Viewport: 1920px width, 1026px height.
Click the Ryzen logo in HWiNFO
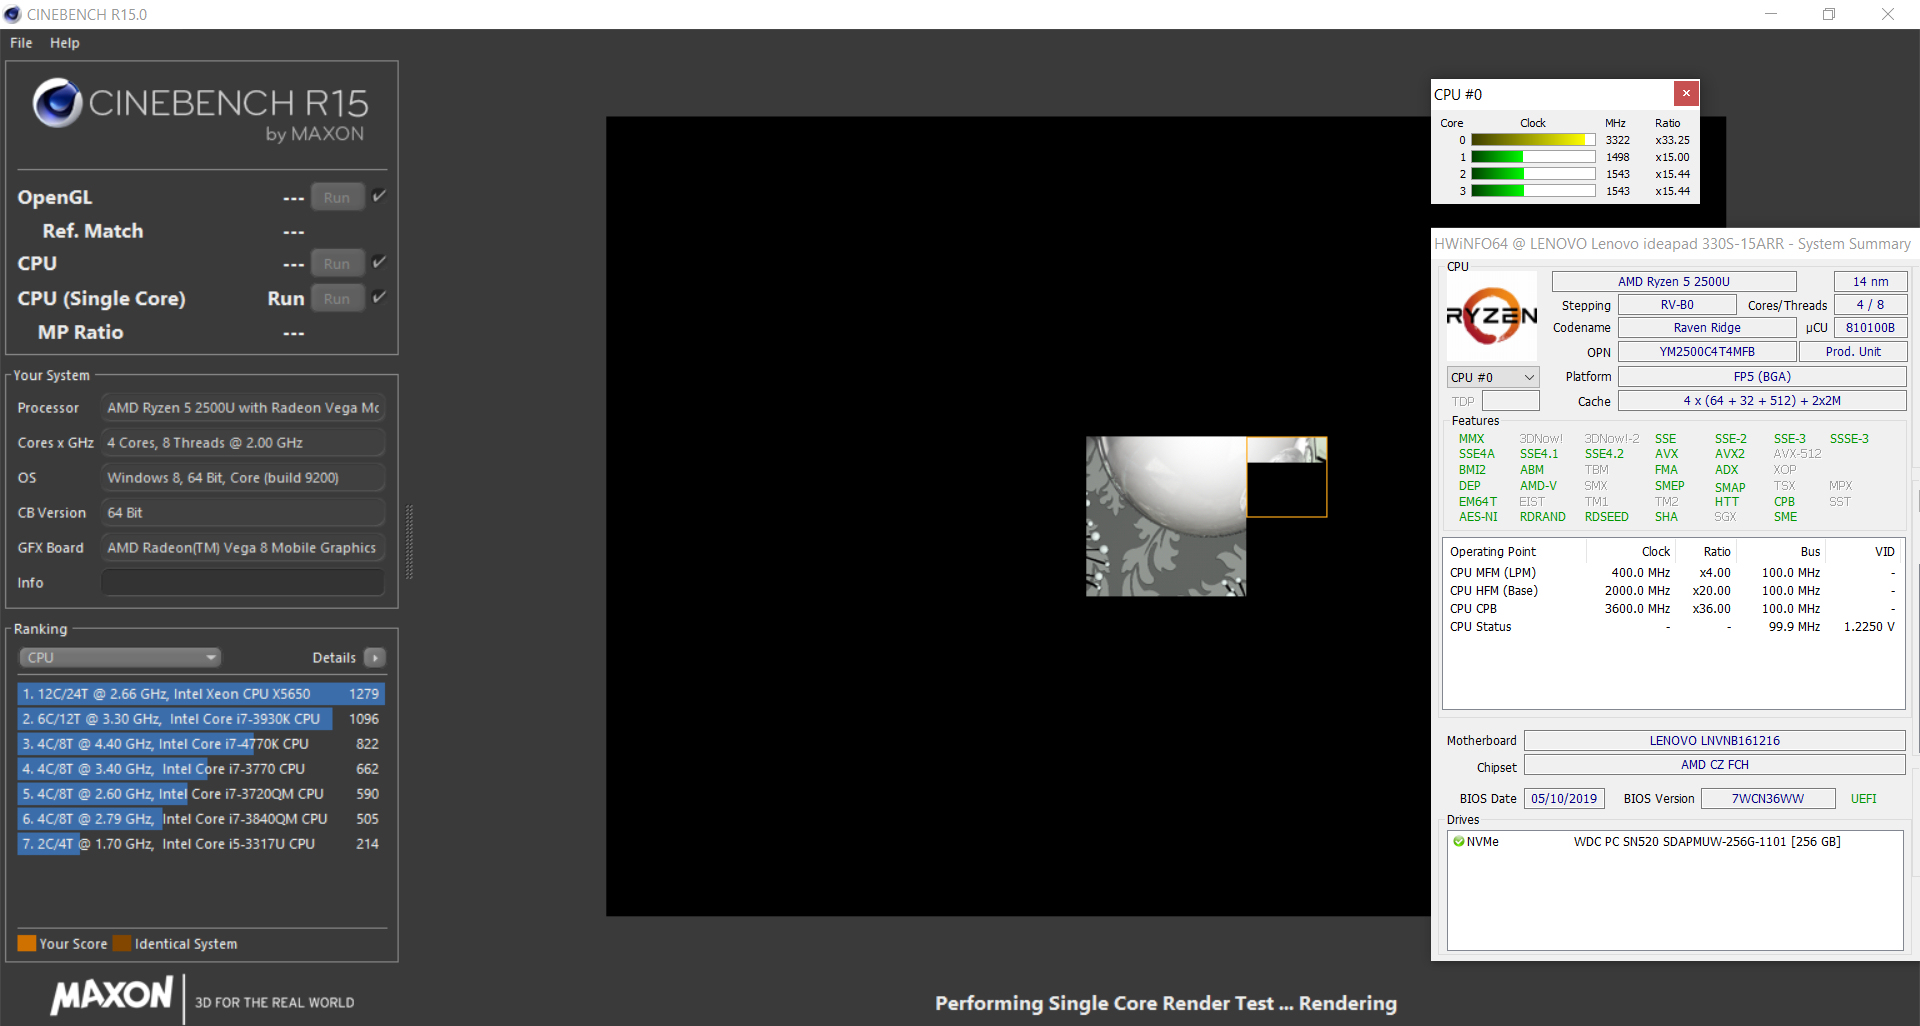tap(1492, 316)
